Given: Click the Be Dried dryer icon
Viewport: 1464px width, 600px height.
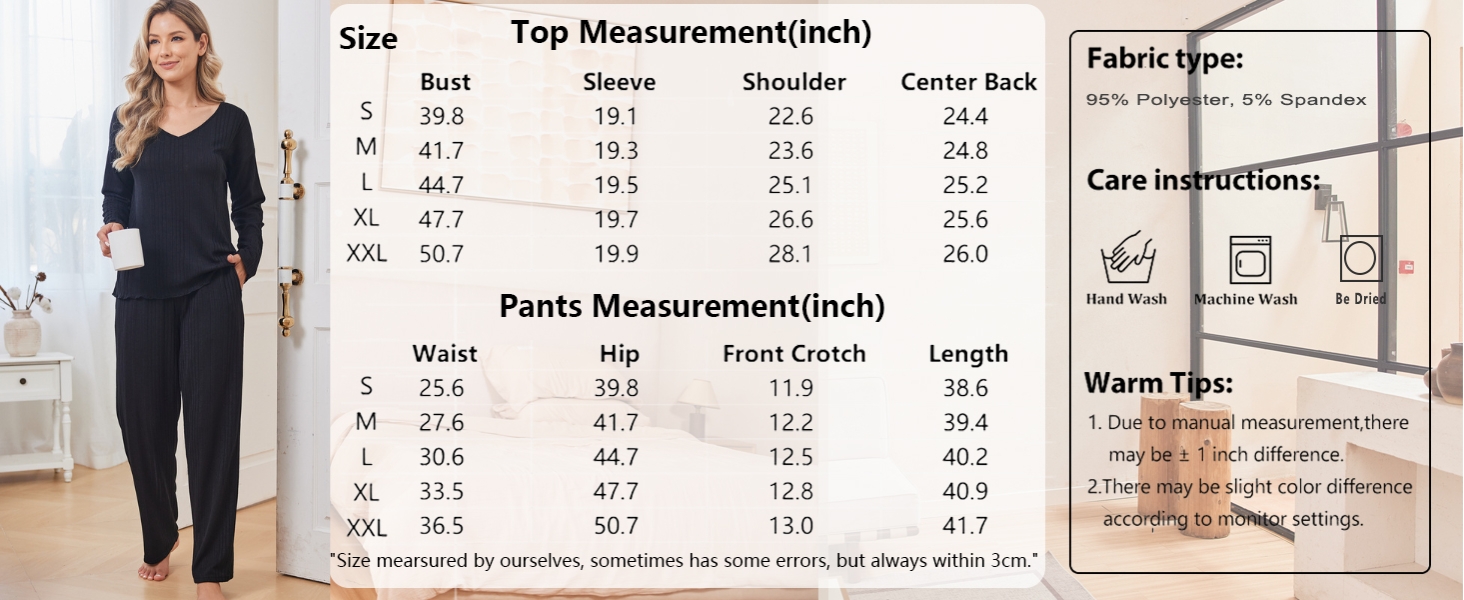Looking at the screenshot, I should click(1361, 258).
